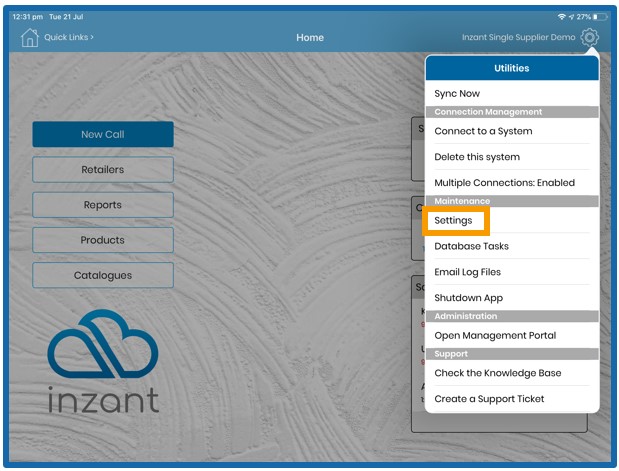The image size is (619, 471).
Task: Start a New Call
Action: point(103,134)
